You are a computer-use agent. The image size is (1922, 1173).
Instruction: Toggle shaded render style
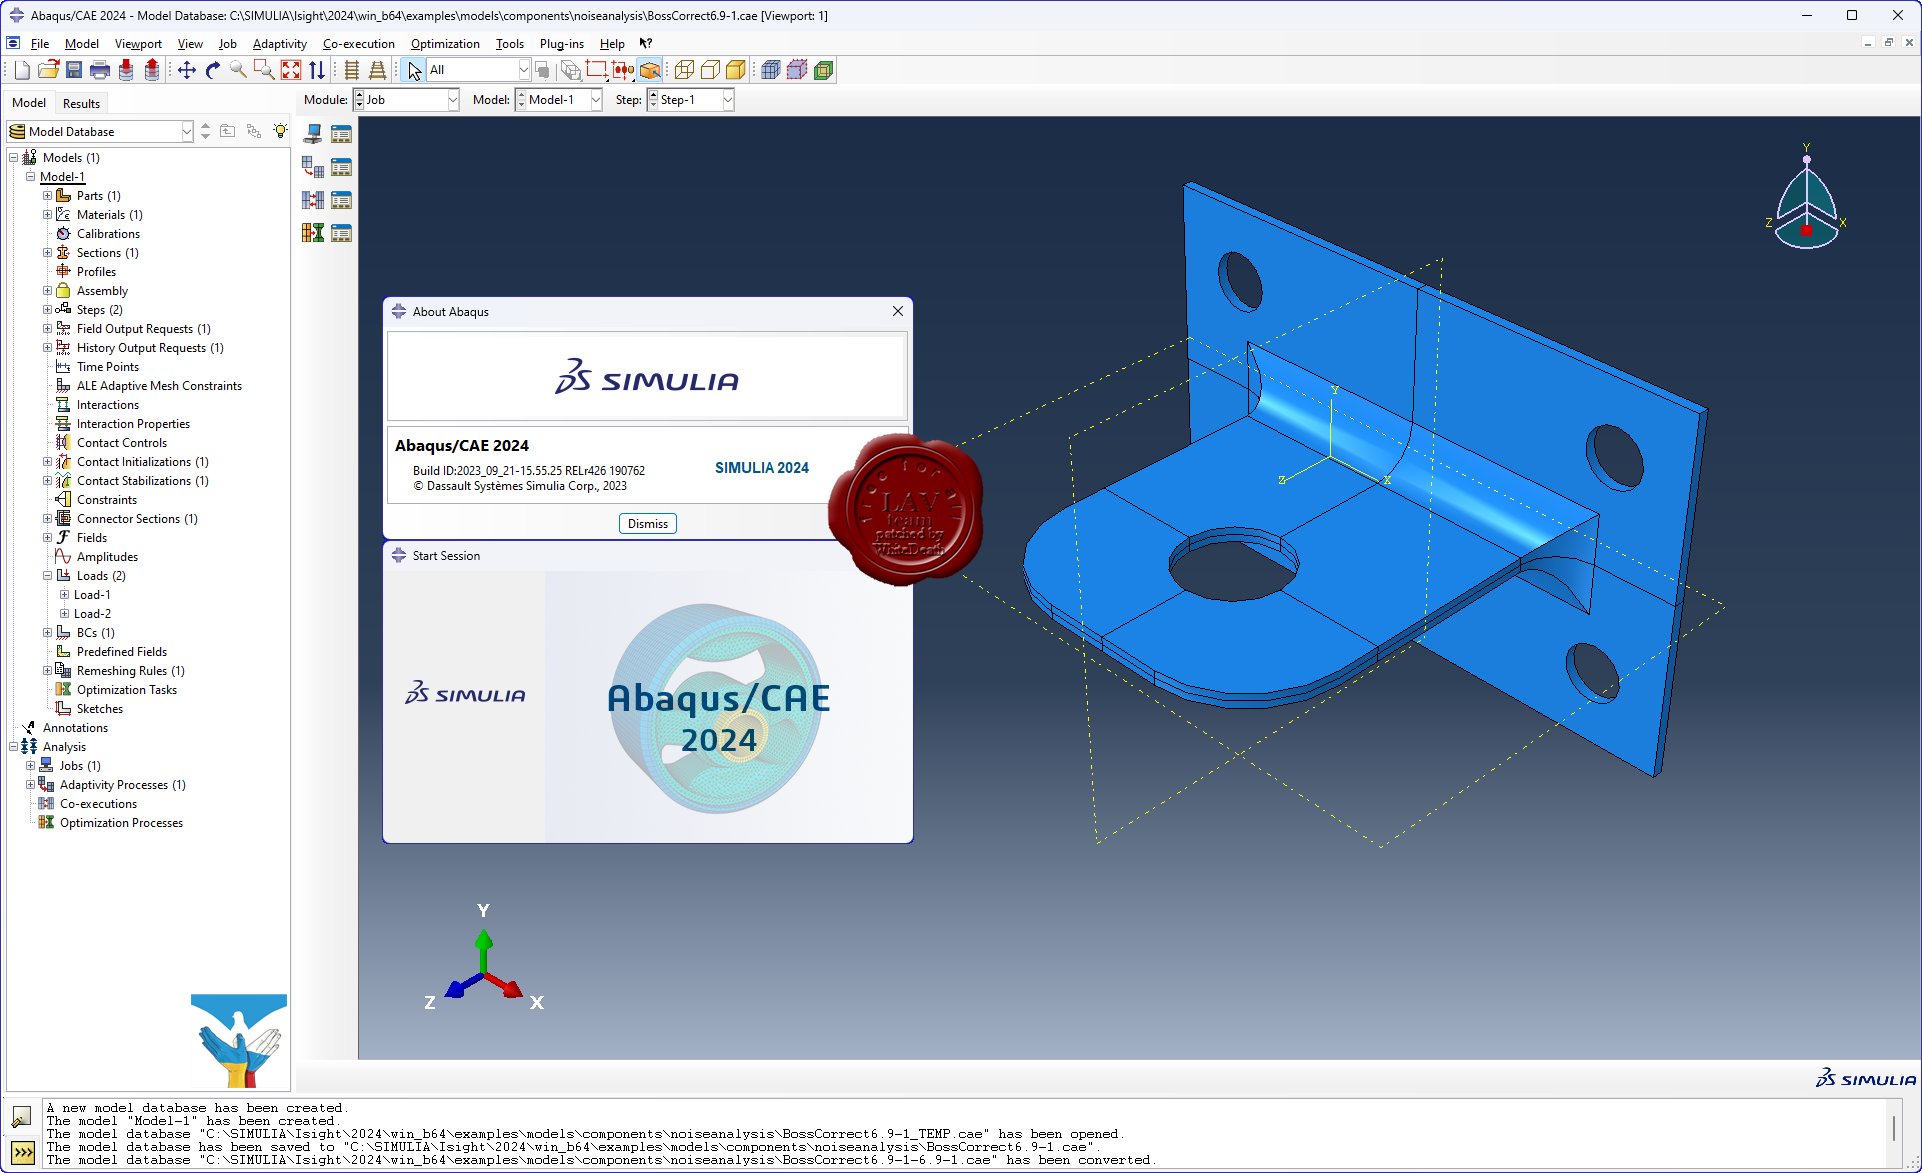point(736,70)
